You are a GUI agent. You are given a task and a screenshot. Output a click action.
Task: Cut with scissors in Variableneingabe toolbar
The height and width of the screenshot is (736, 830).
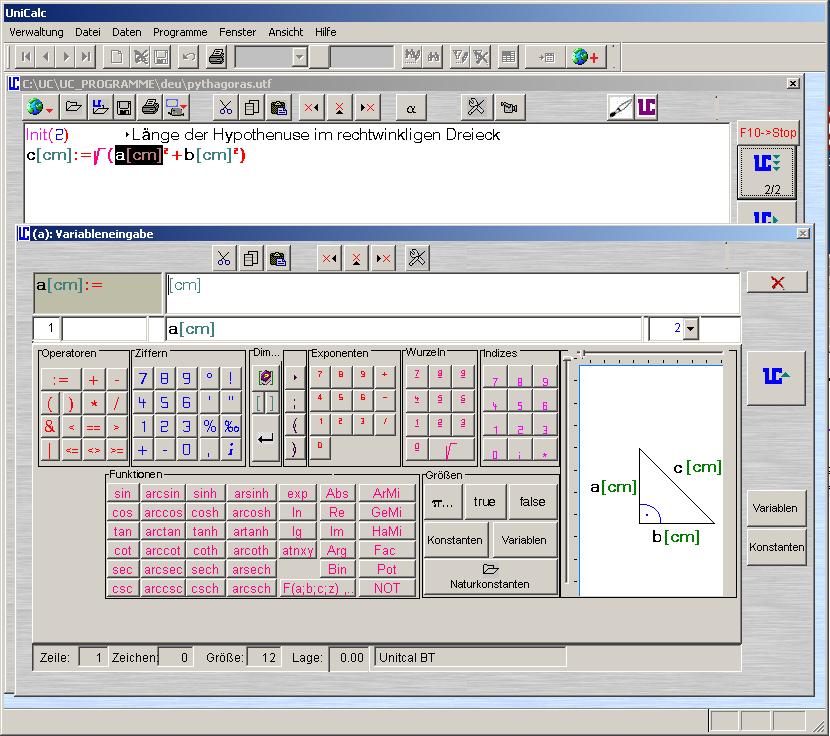tap(224, 258)
